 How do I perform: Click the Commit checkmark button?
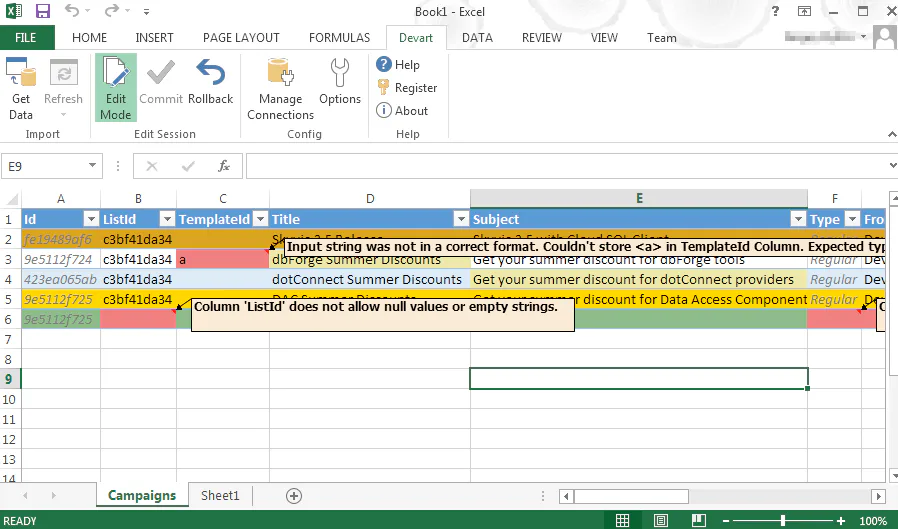coord(161,83)
